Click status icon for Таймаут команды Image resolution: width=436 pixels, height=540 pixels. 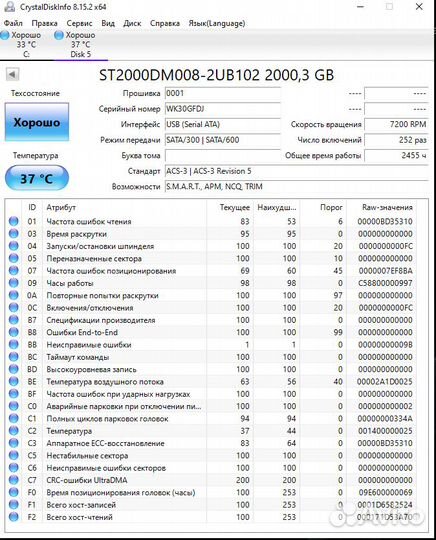[14, 357]
